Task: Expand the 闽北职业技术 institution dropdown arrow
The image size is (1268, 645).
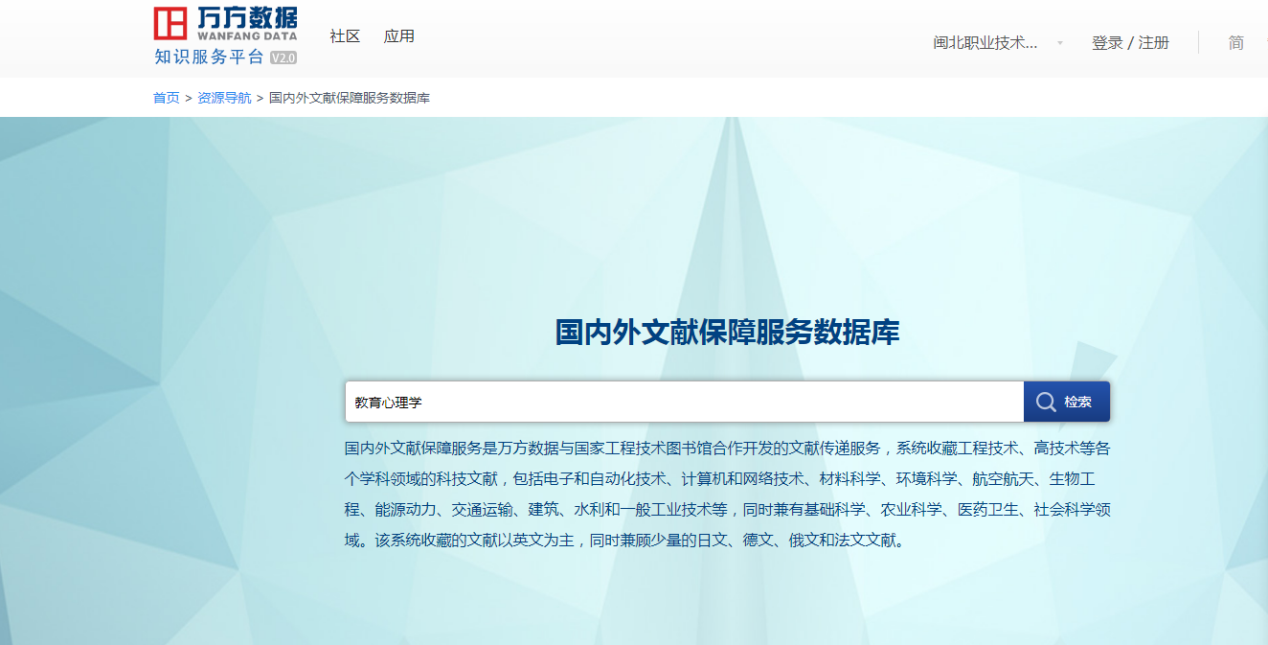Action: [1060, 44]
